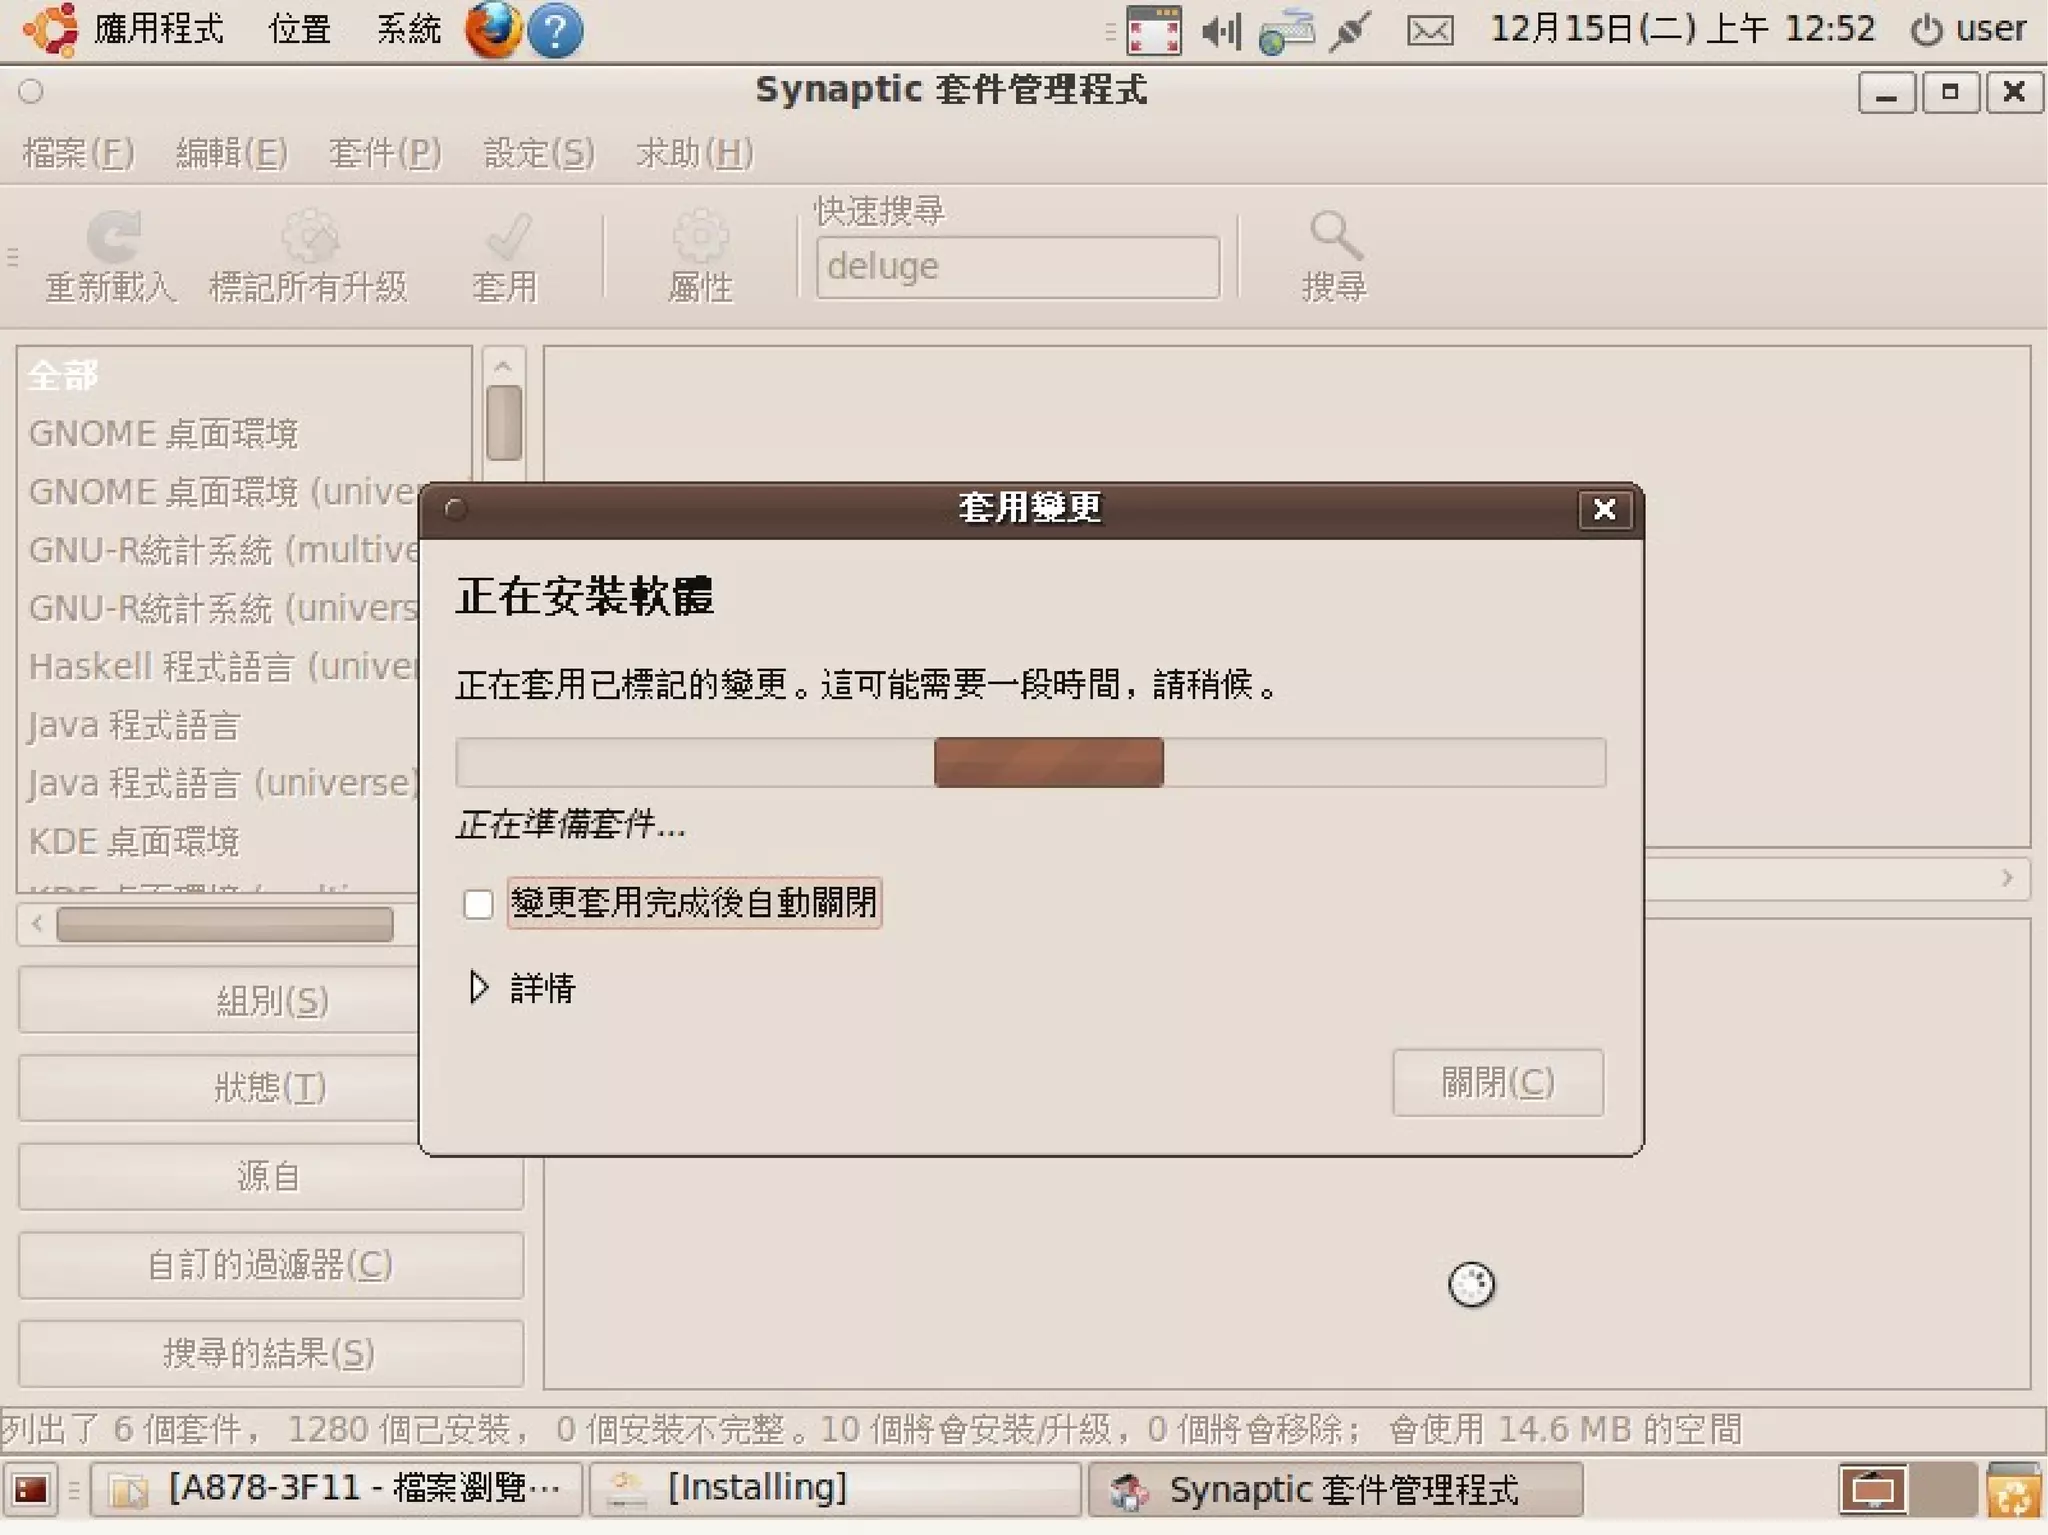The width and height of the screenshot is (2048, 1535).
Task: Click the Apply (套用) checkmark icon
Action: [507, 237]
